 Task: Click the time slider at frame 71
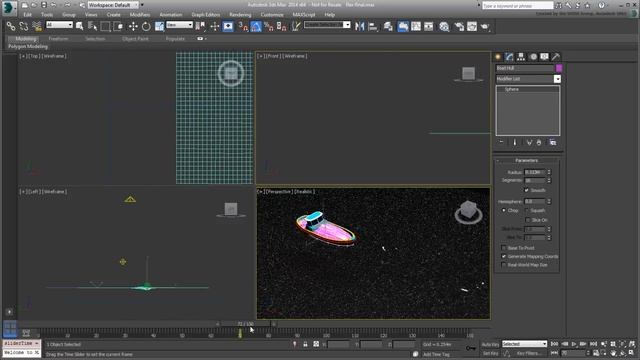(x=245, y=324)
